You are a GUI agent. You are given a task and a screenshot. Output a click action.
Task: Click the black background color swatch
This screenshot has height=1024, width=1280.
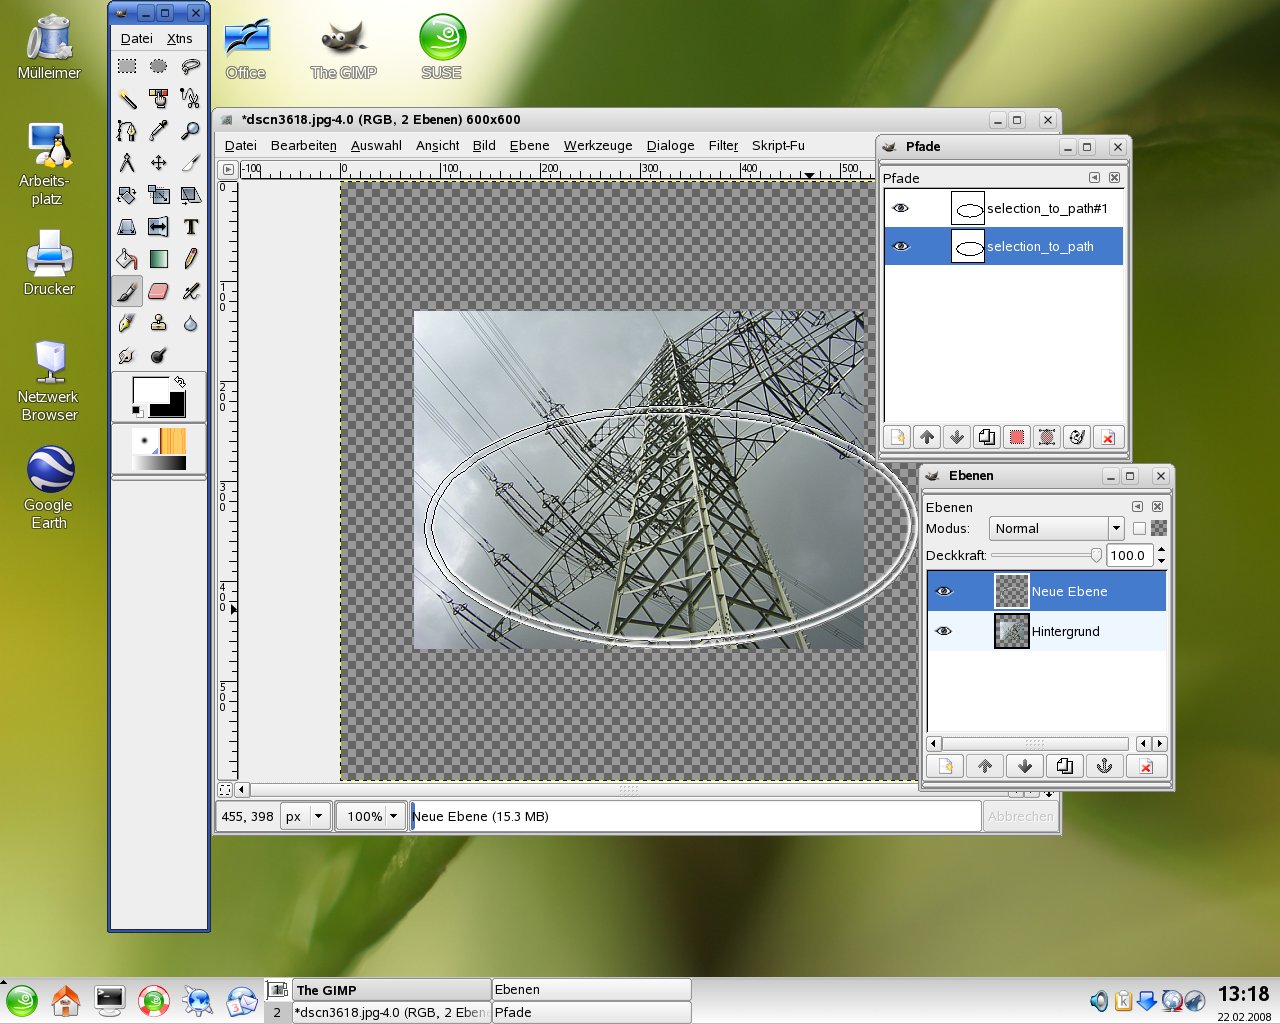coord(174,405)
